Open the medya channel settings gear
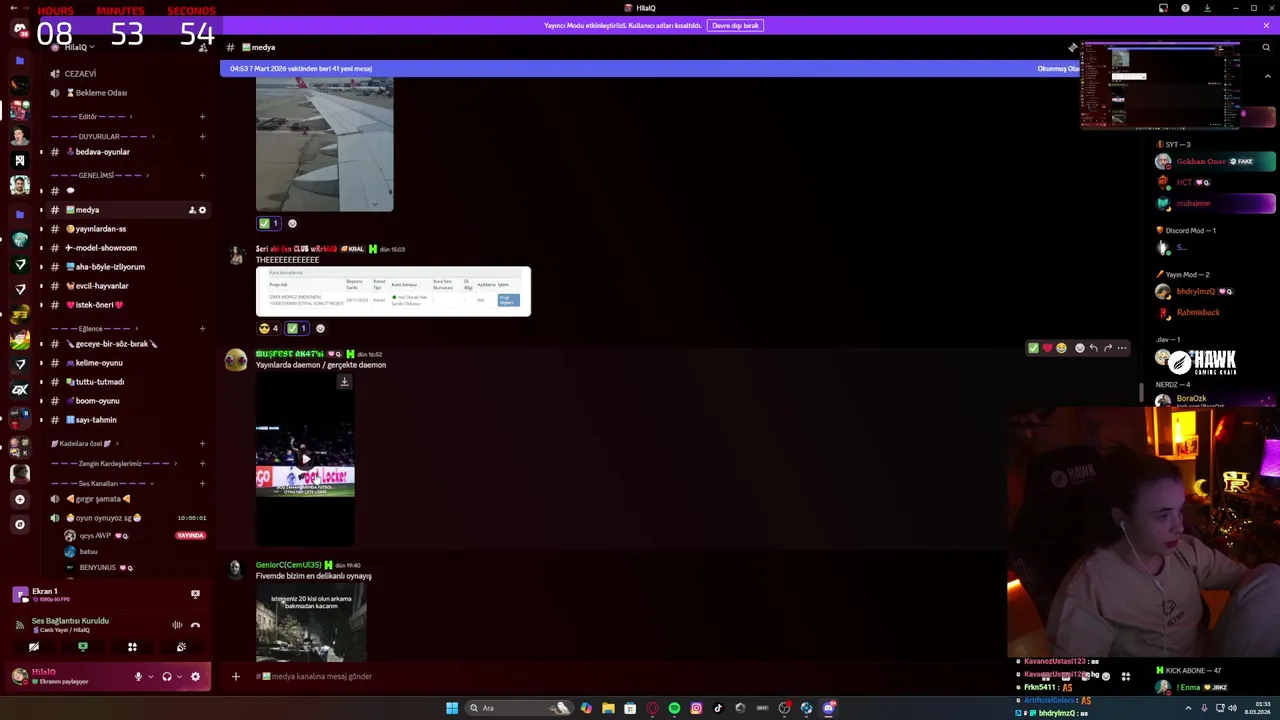The height and width of the screenshot is (720, 1280). click(202, 210)
